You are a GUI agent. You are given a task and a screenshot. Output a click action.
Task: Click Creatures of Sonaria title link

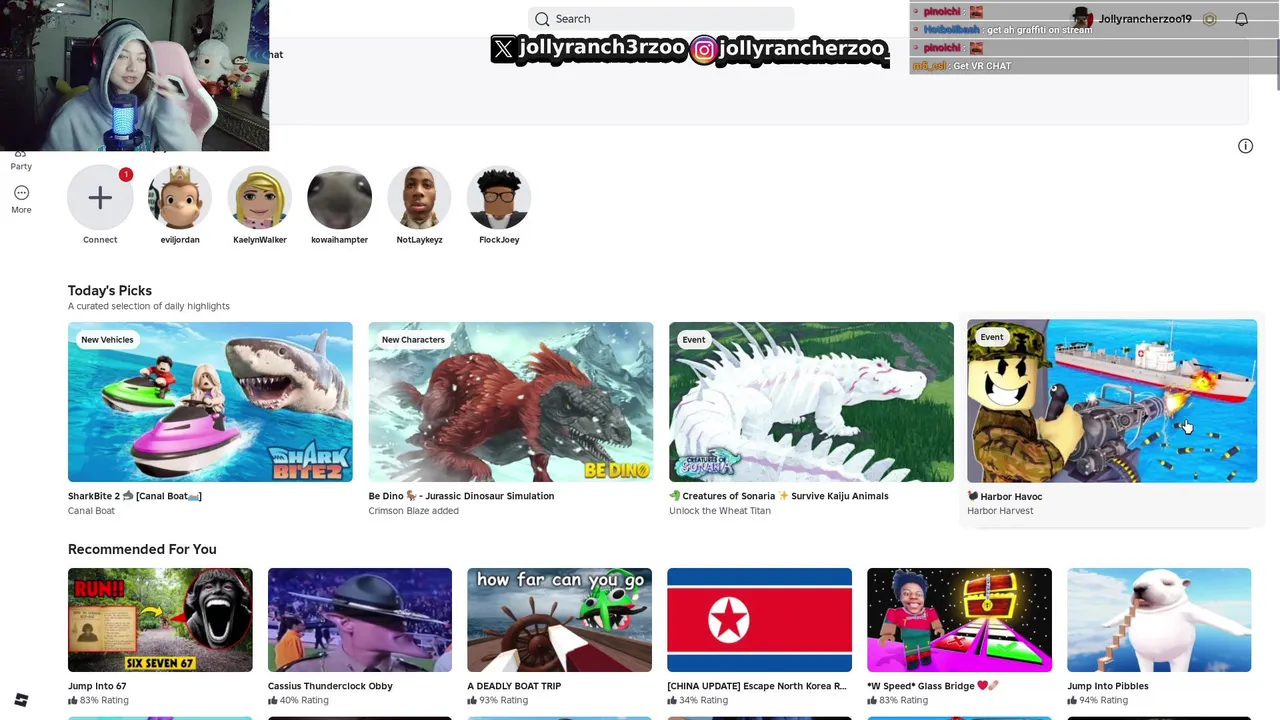click(x=779, y=496)
